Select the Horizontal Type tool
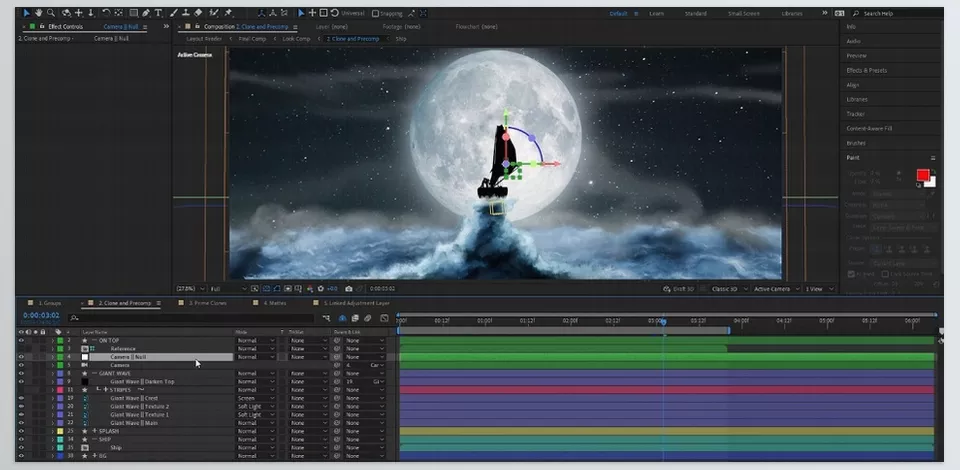Image resolution: width=960 pixels, height=470 pixels. point(158,13)
